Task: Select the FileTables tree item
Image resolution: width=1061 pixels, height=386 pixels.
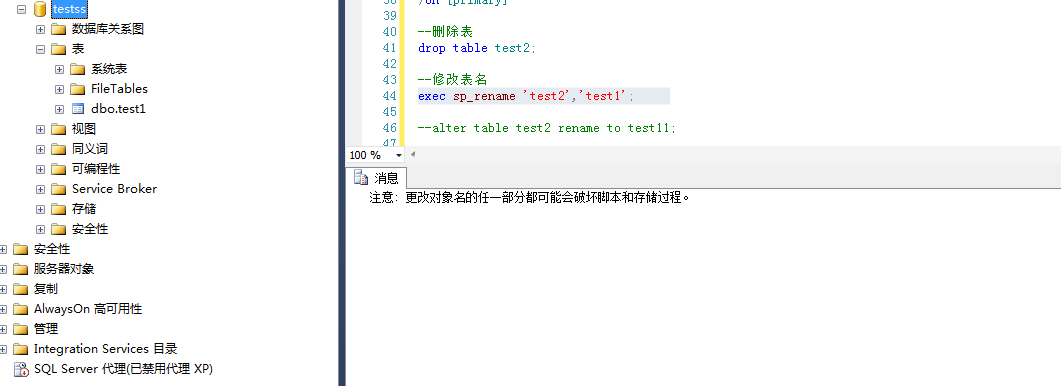Action: pos(119,89)
